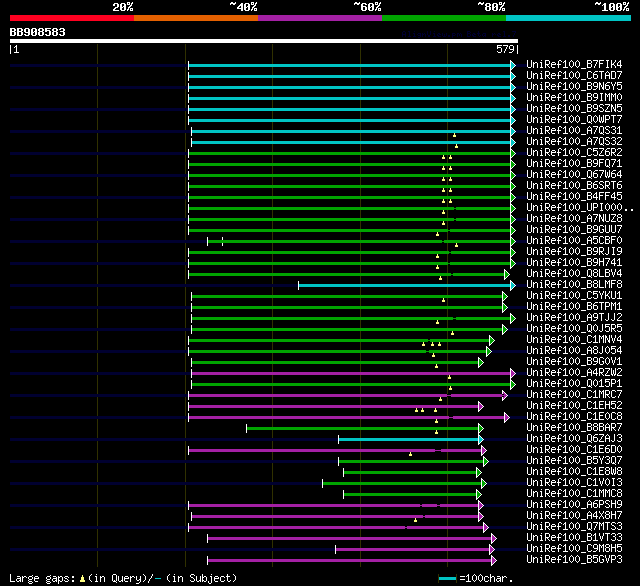Click the purple alignment bar for C1EH52
640x586 pixels.
[333, 406]
